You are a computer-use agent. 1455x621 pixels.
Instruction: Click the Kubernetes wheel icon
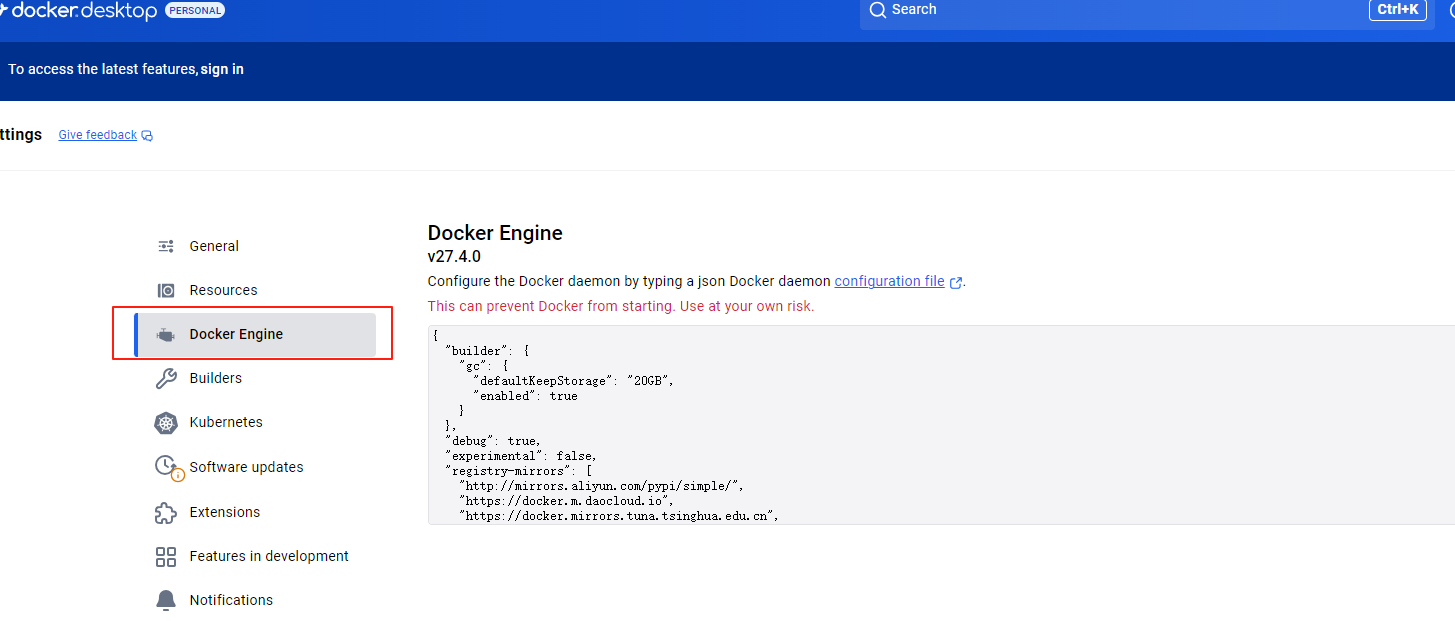pos(166,423)
